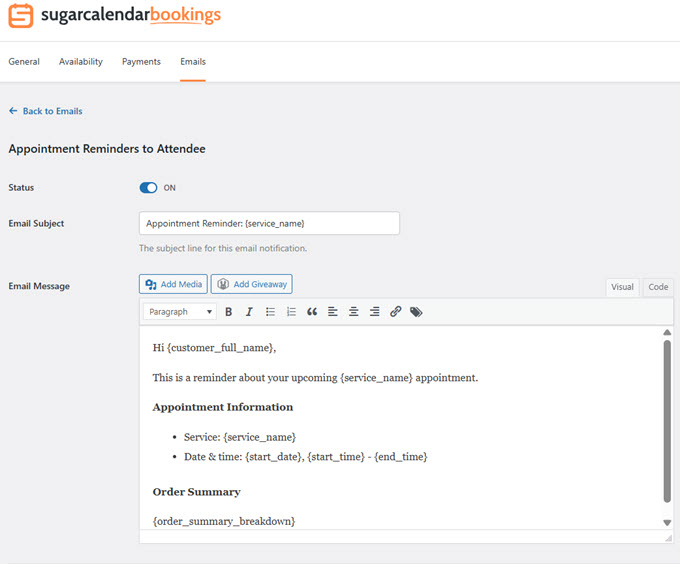Open the smart tags icon
This screenshot has height=564, width=680.
(x=416, y=312)
